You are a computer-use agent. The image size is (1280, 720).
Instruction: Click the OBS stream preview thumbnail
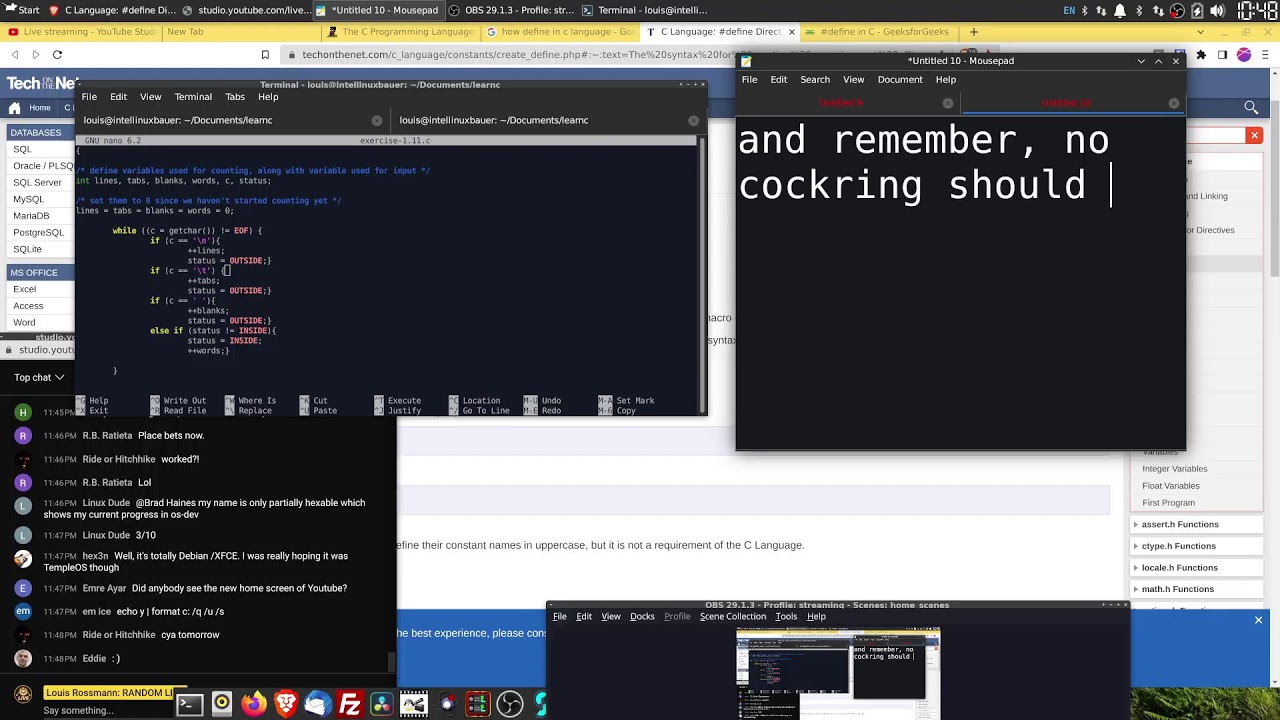click(x=838, y=674)
